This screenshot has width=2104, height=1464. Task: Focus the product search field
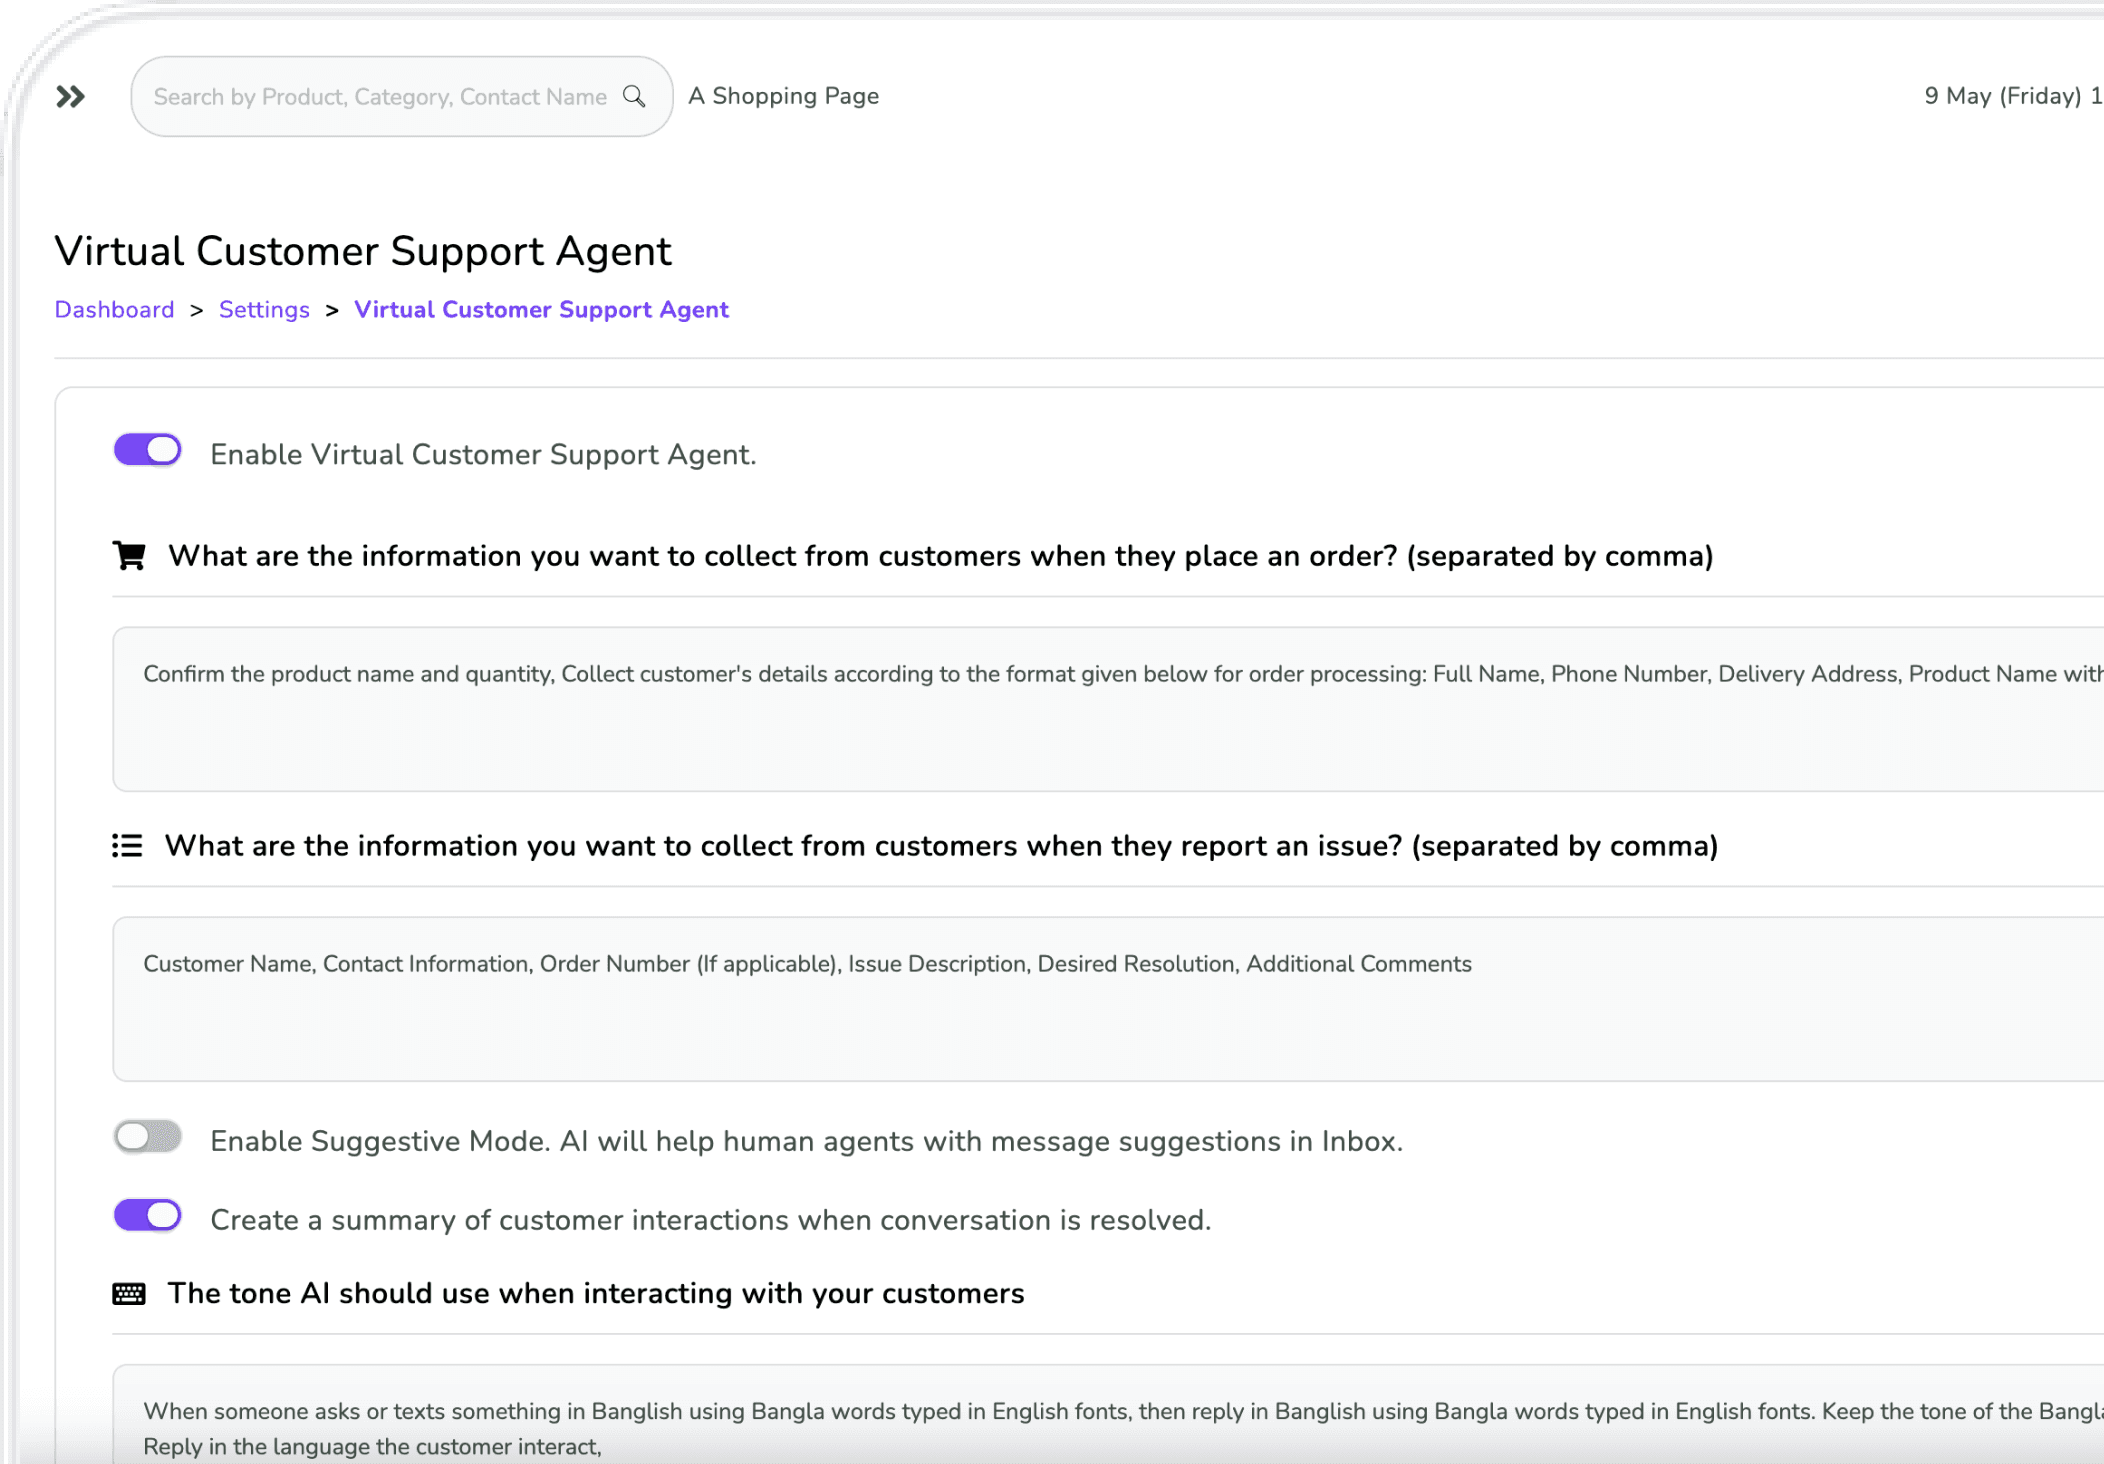(x=380, y=97)
